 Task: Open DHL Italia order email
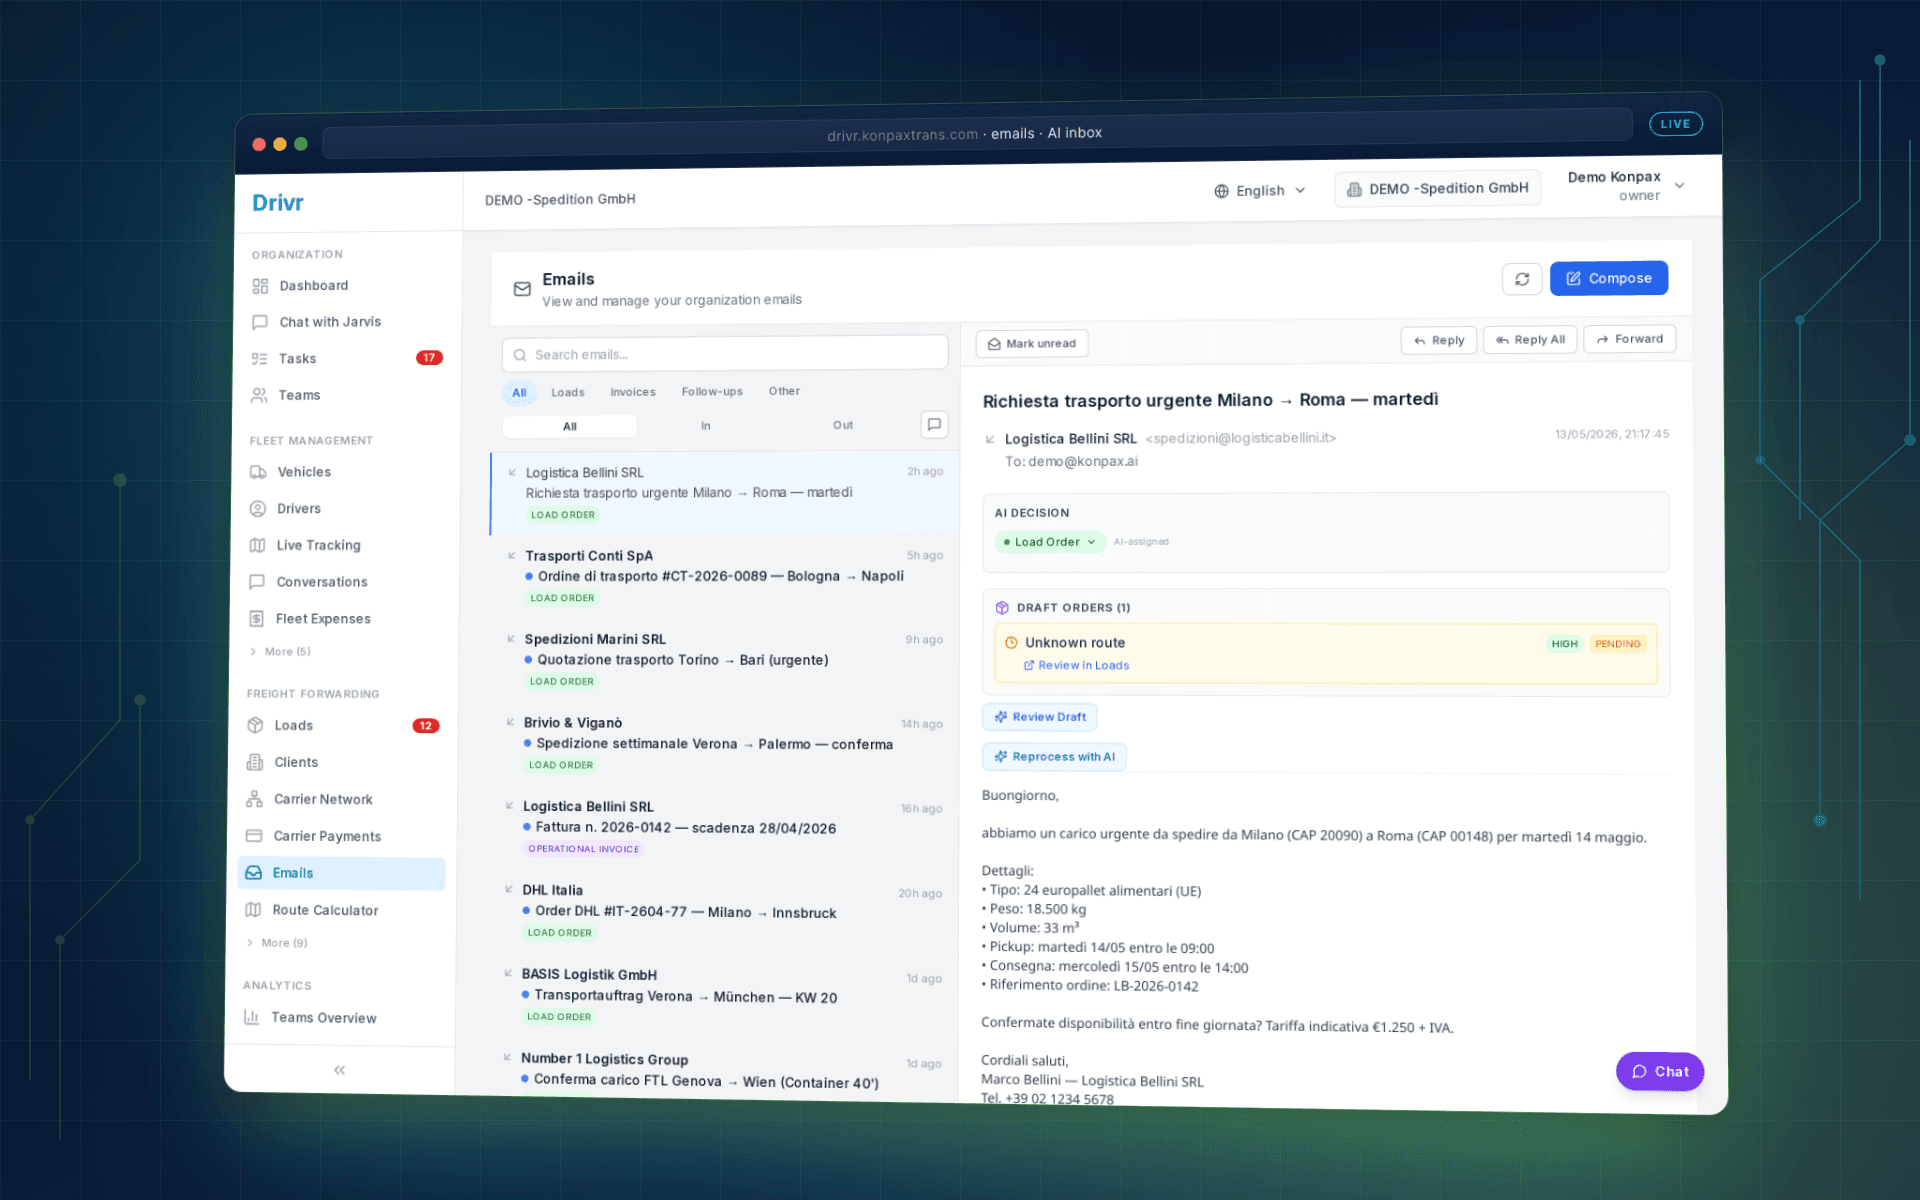(x=720, y=912)
